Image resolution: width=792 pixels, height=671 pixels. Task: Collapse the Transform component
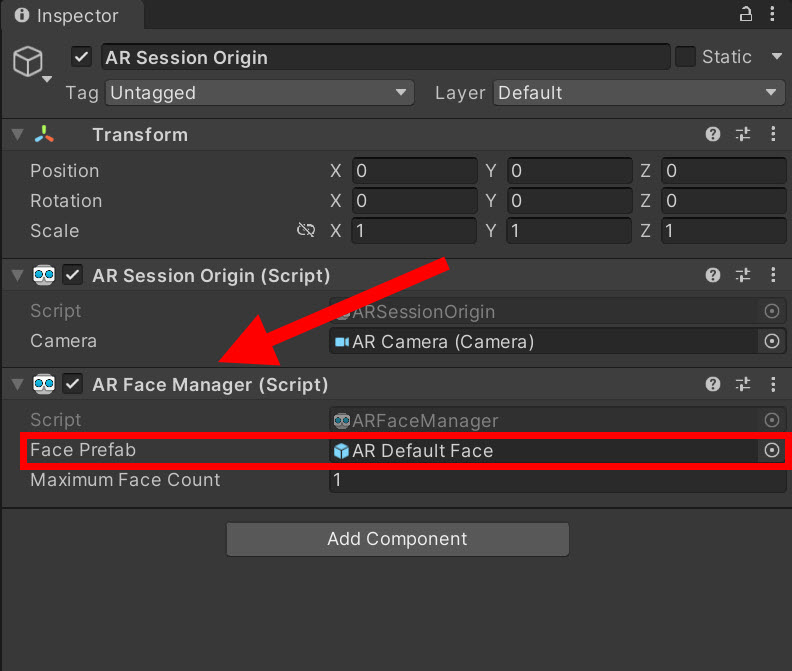coord(18,134)
